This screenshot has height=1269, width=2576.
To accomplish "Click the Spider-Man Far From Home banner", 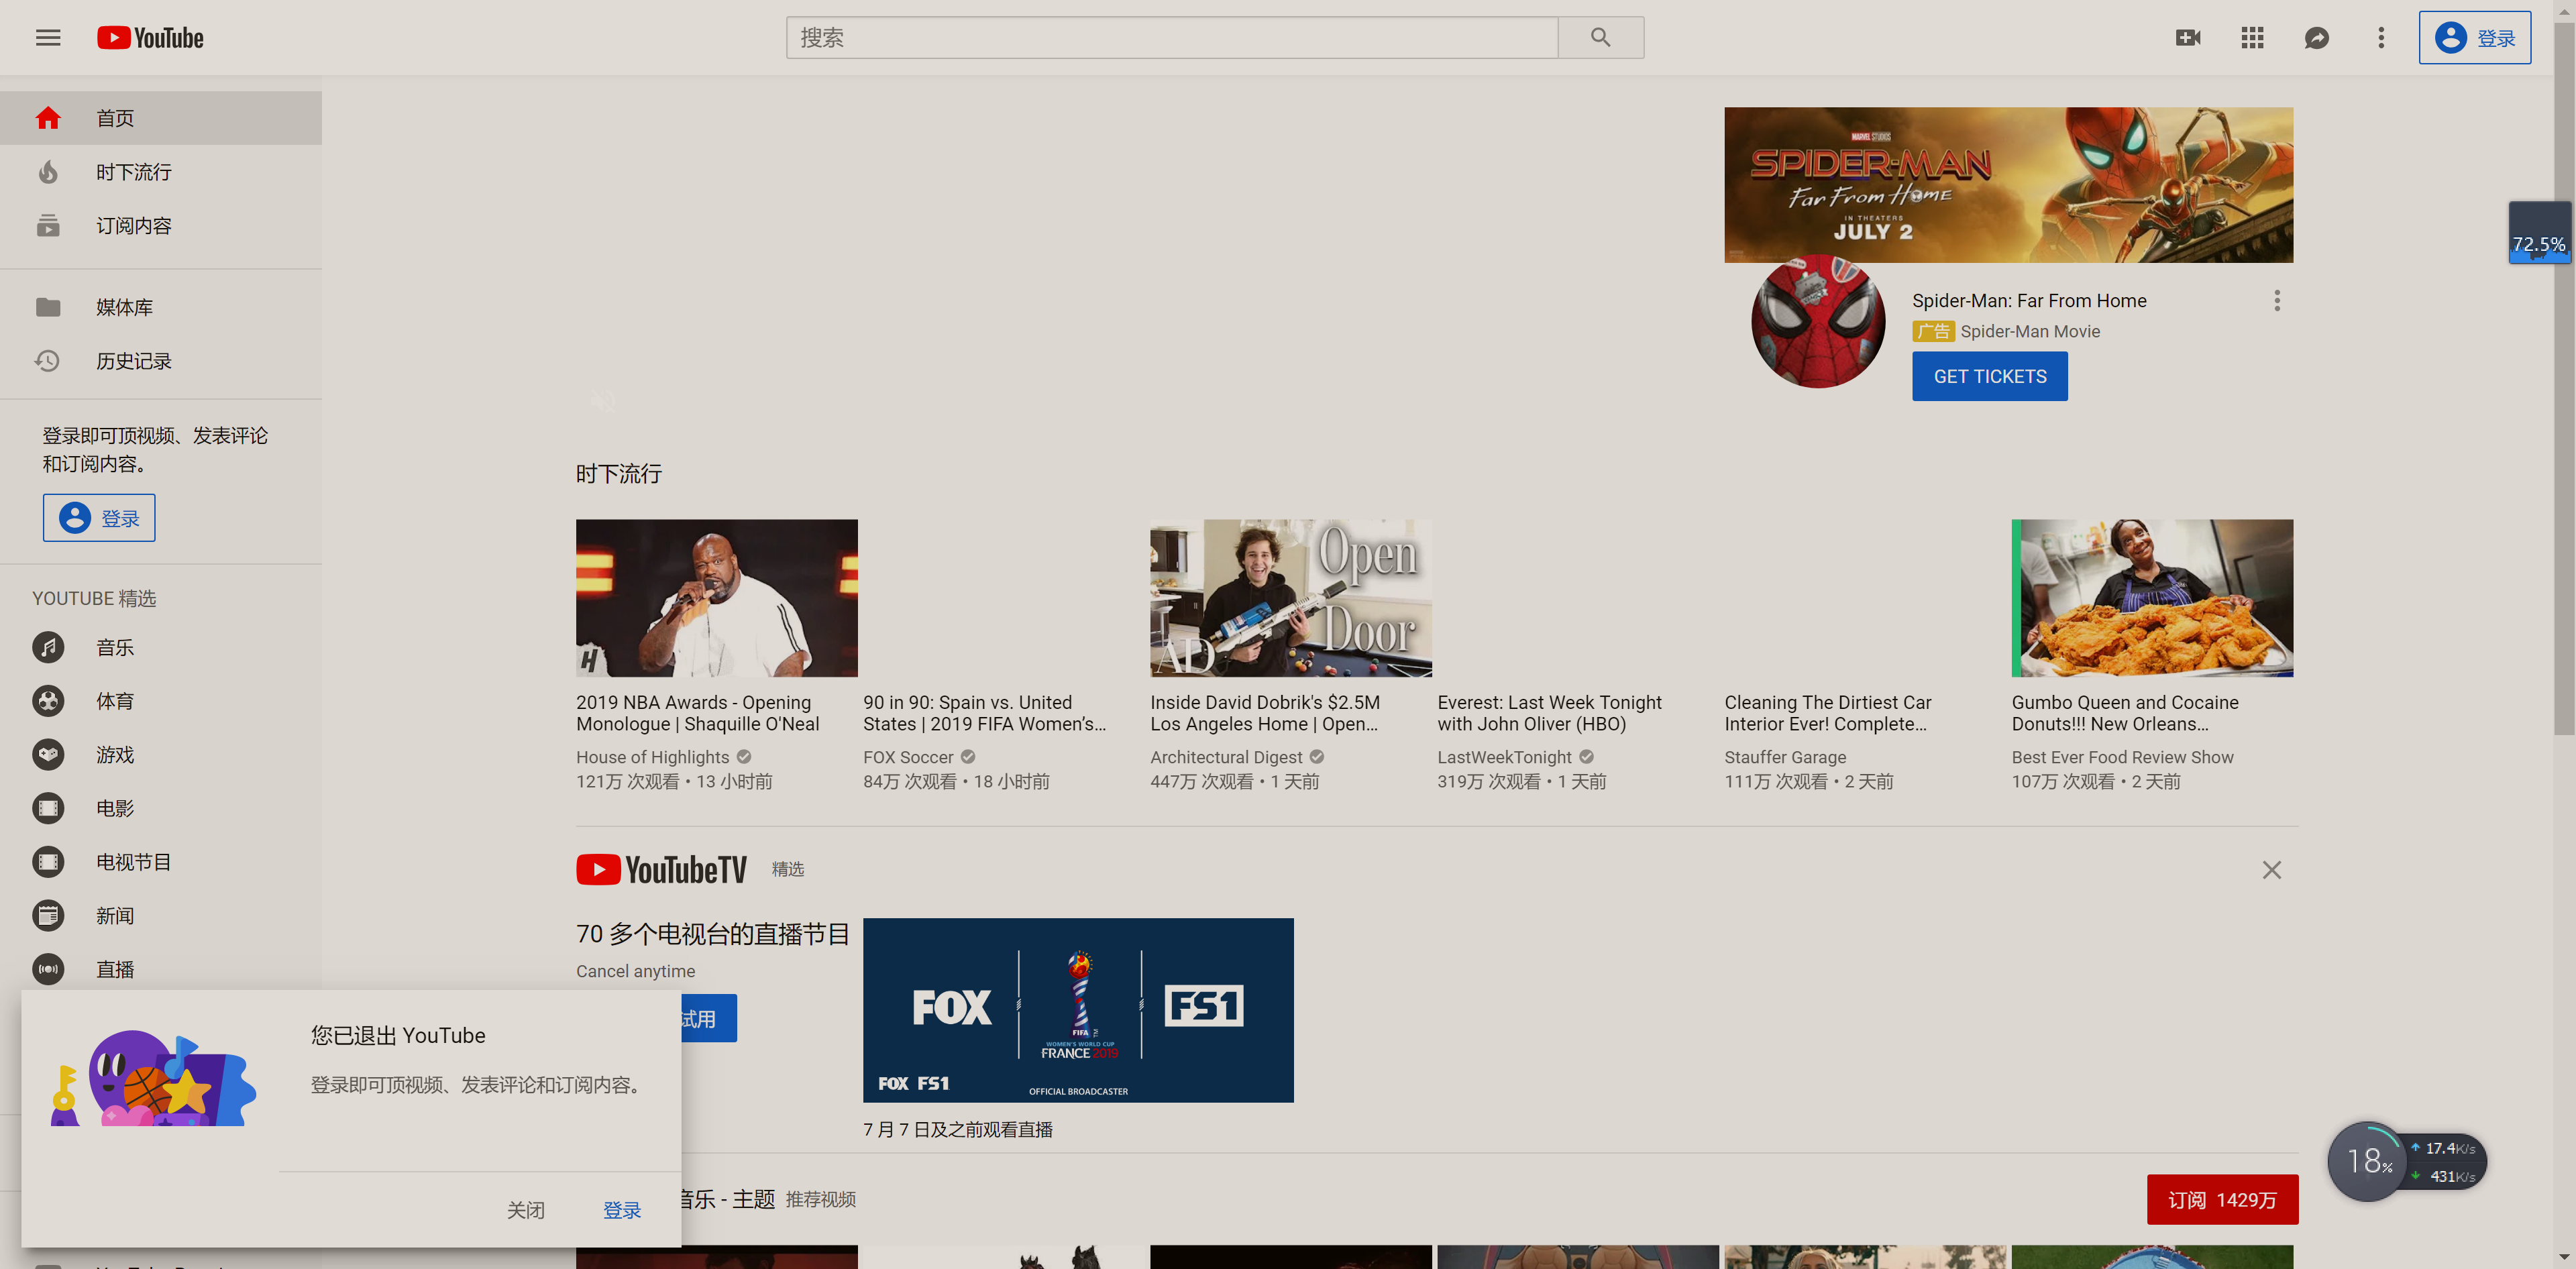I will 2008,185.
